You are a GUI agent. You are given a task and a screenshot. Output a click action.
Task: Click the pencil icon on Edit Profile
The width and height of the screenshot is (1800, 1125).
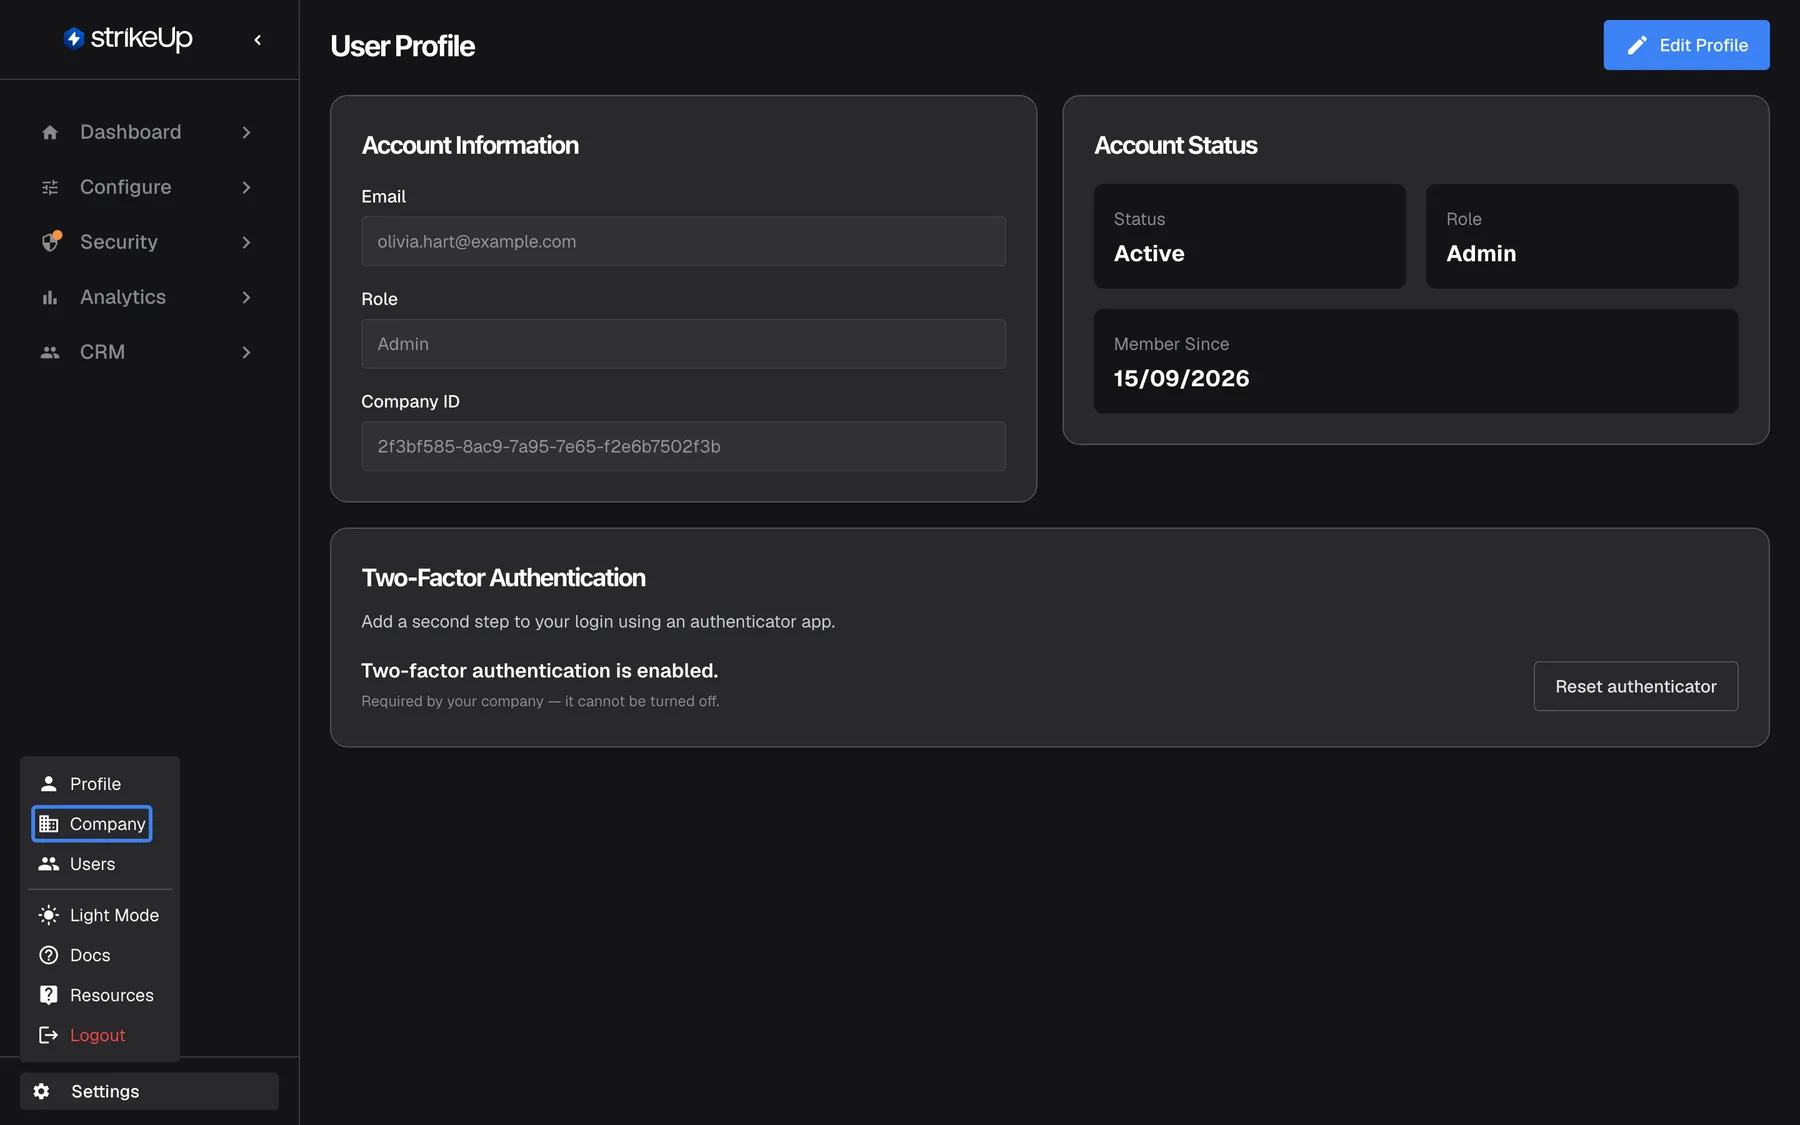pyautogui.click(x=1637, y=45)
